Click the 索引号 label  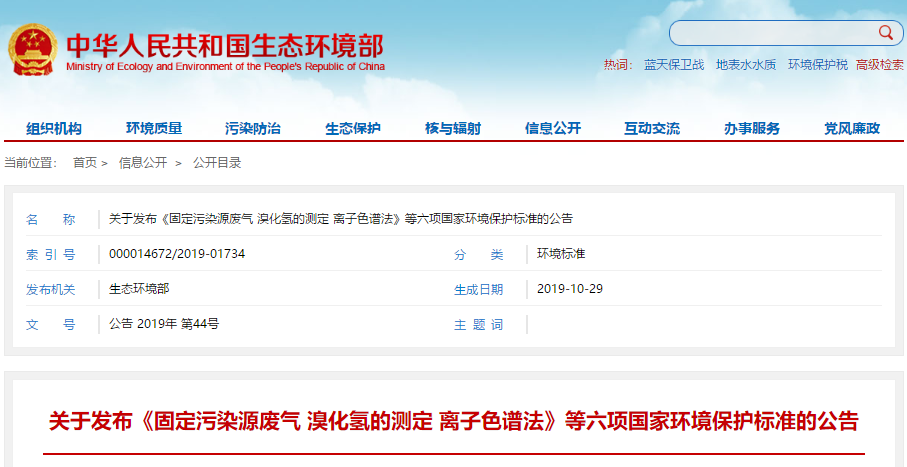coord(50,255)
